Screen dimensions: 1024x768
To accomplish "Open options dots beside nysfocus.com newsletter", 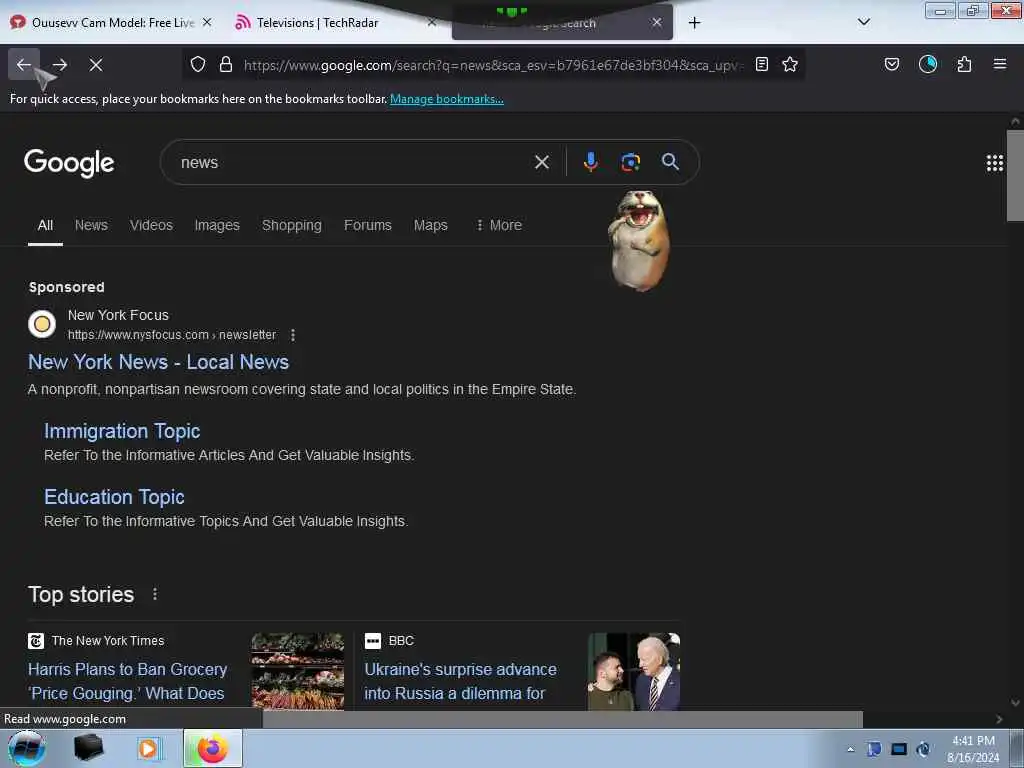I will (x=293, y=335).
